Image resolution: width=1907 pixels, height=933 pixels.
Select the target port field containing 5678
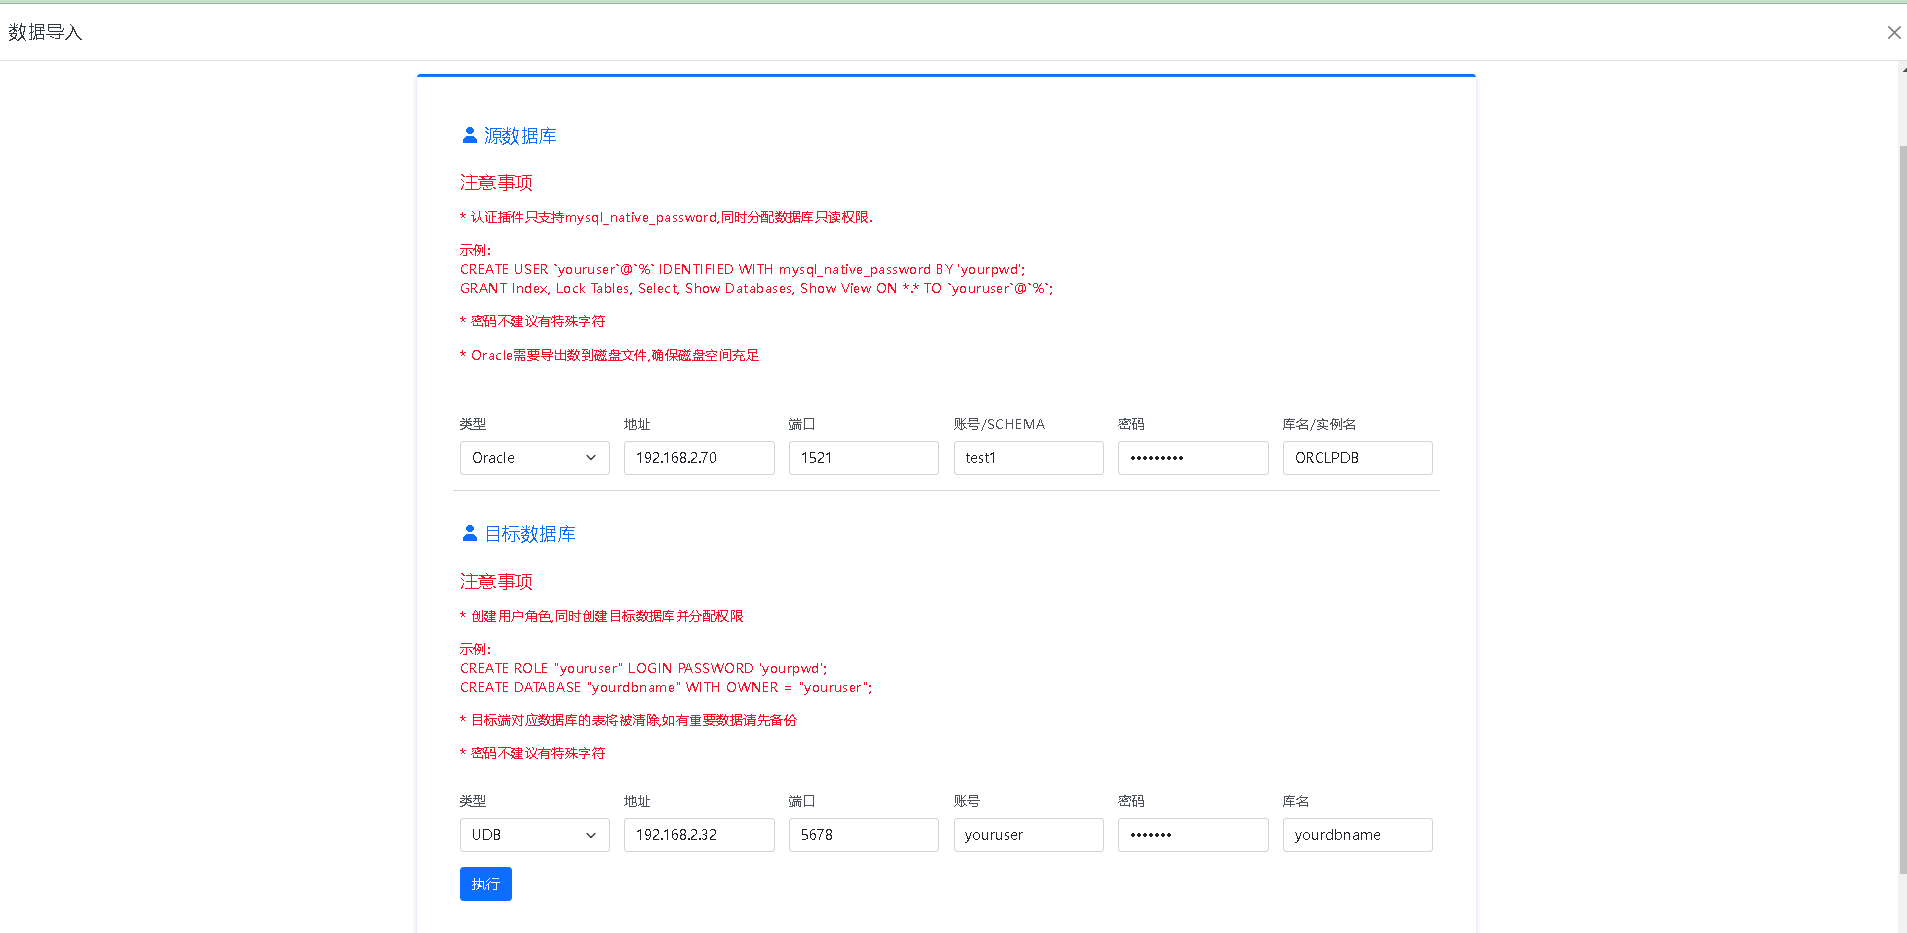pyautogui.click(x=863, y=834)
